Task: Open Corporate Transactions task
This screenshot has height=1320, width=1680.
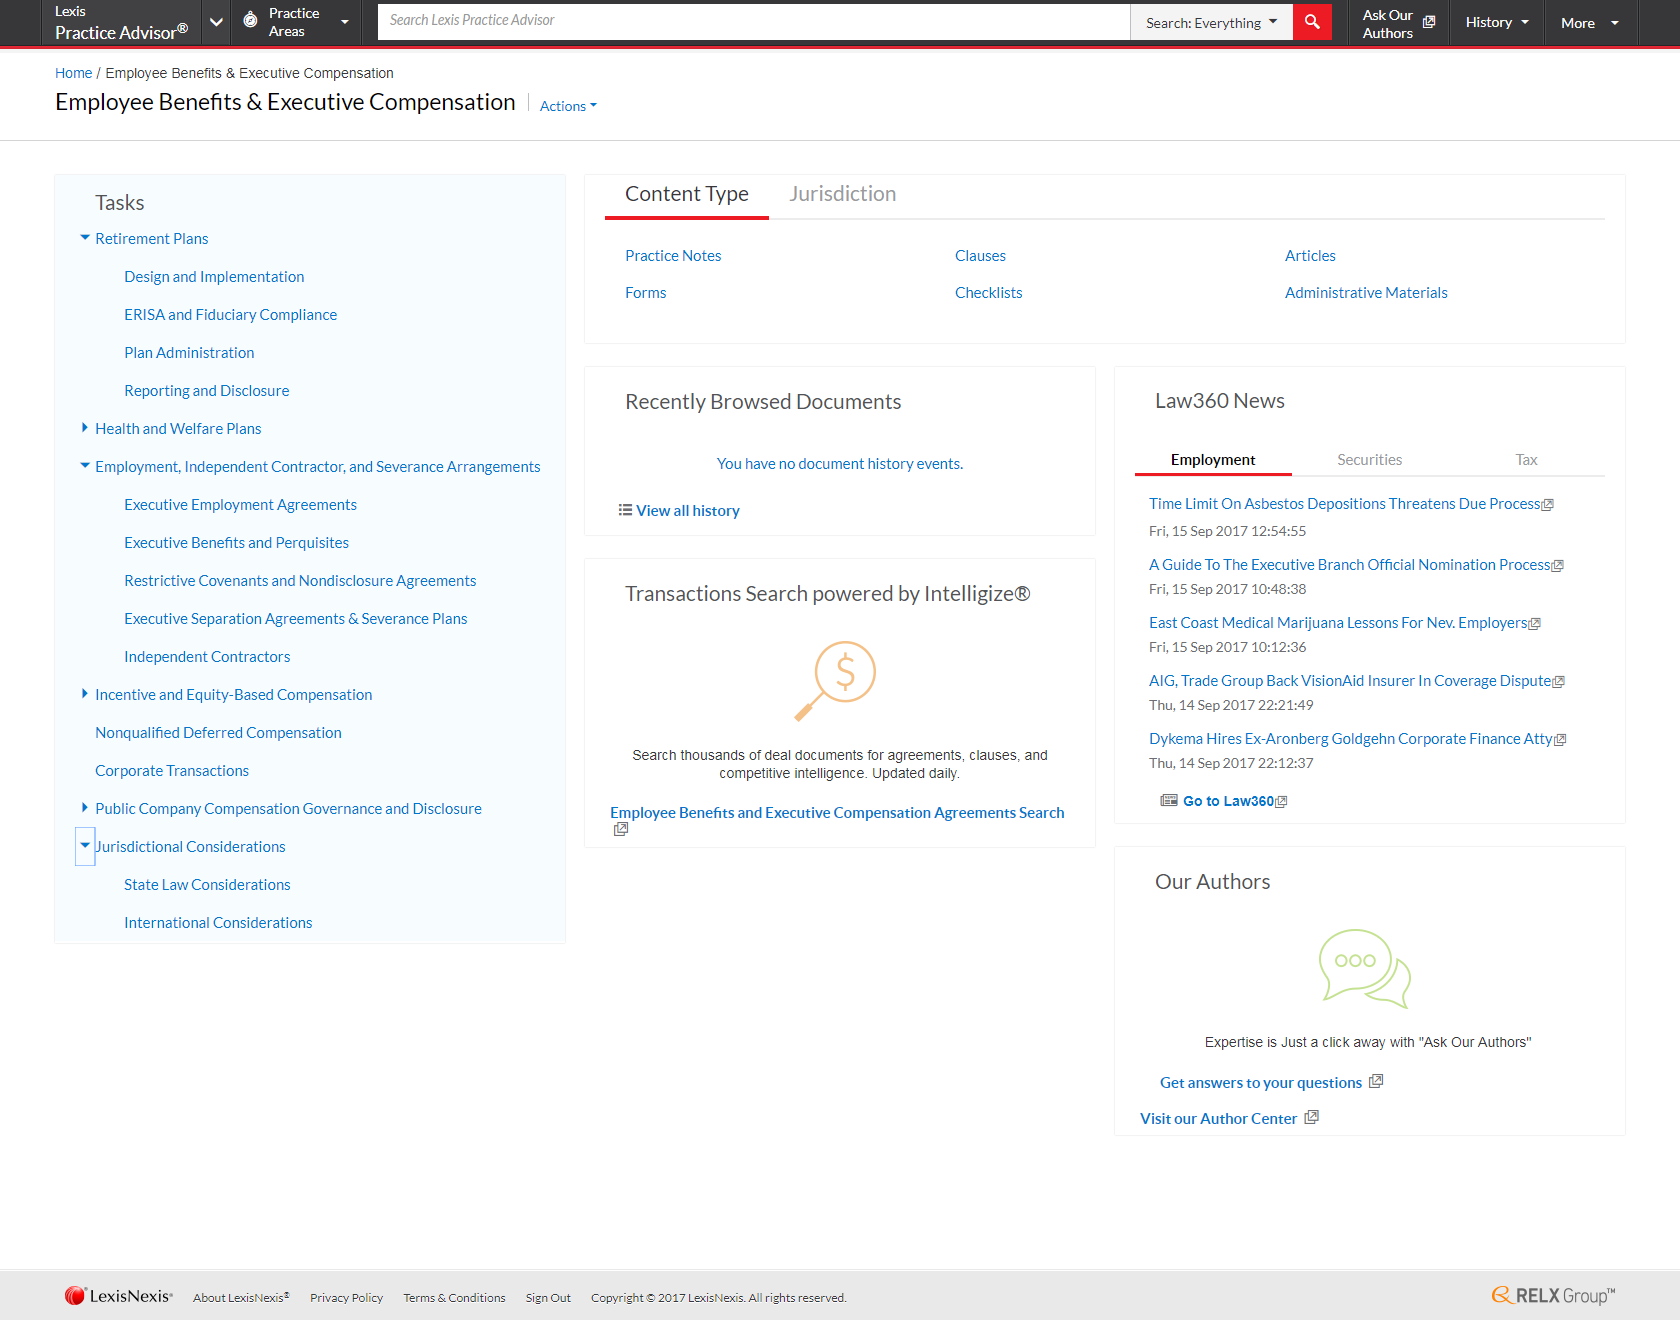Action: pyautogui.click(x=172, y=771)
